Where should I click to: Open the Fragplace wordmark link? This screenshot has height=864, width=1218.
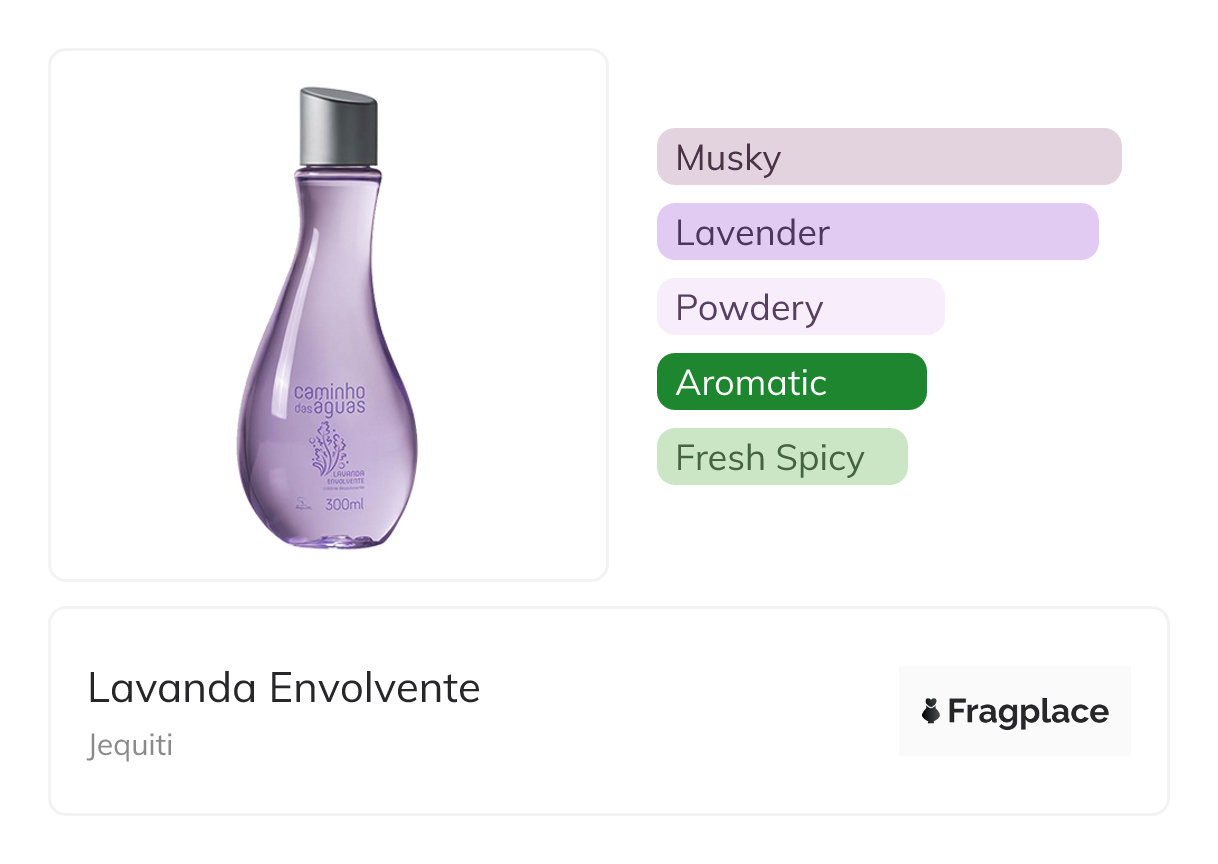[x=1028, y=712]
